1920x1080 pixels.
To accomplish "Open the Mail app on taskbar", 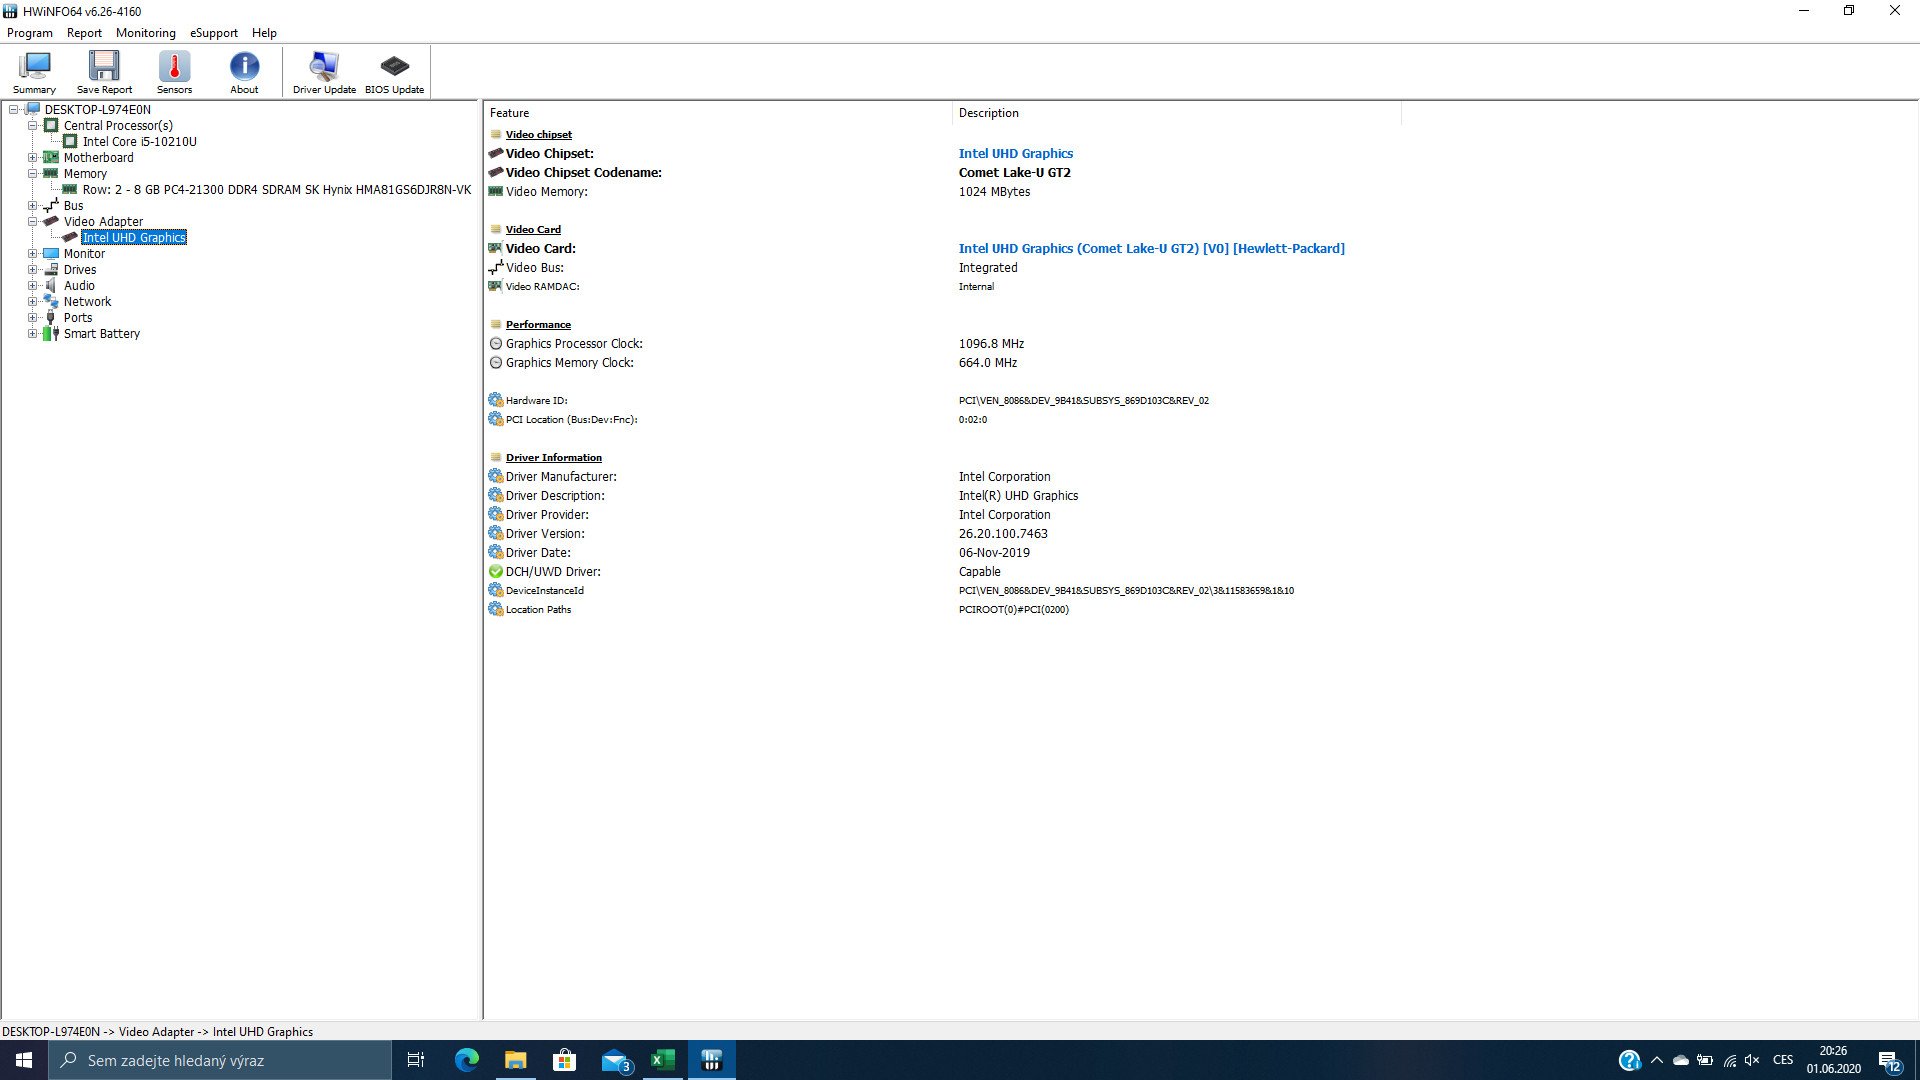I will click(615, 1060).
